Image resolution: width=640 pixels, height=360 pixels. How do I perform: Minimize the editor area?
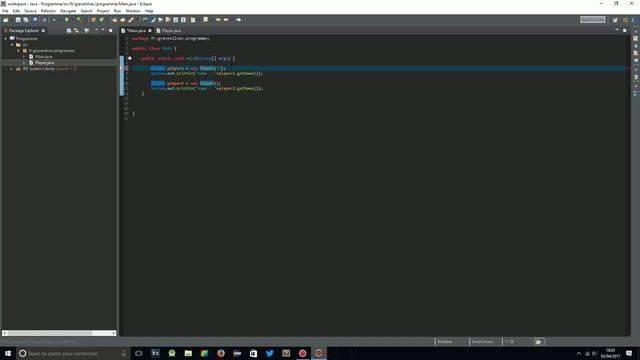(617, 30)
